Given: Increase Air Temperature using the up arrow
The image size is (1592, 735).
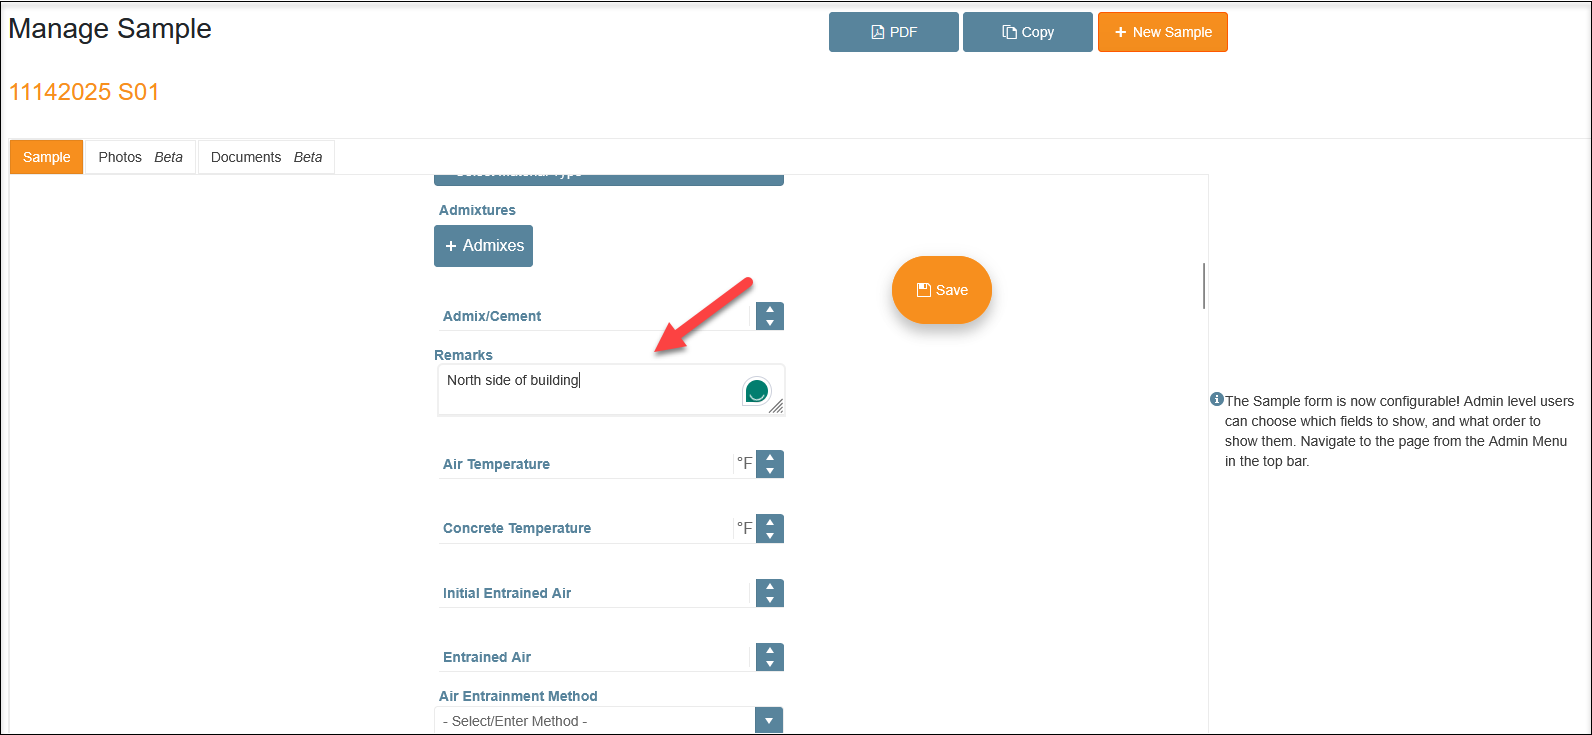Looking at the screenshot, I should point(770,458).
